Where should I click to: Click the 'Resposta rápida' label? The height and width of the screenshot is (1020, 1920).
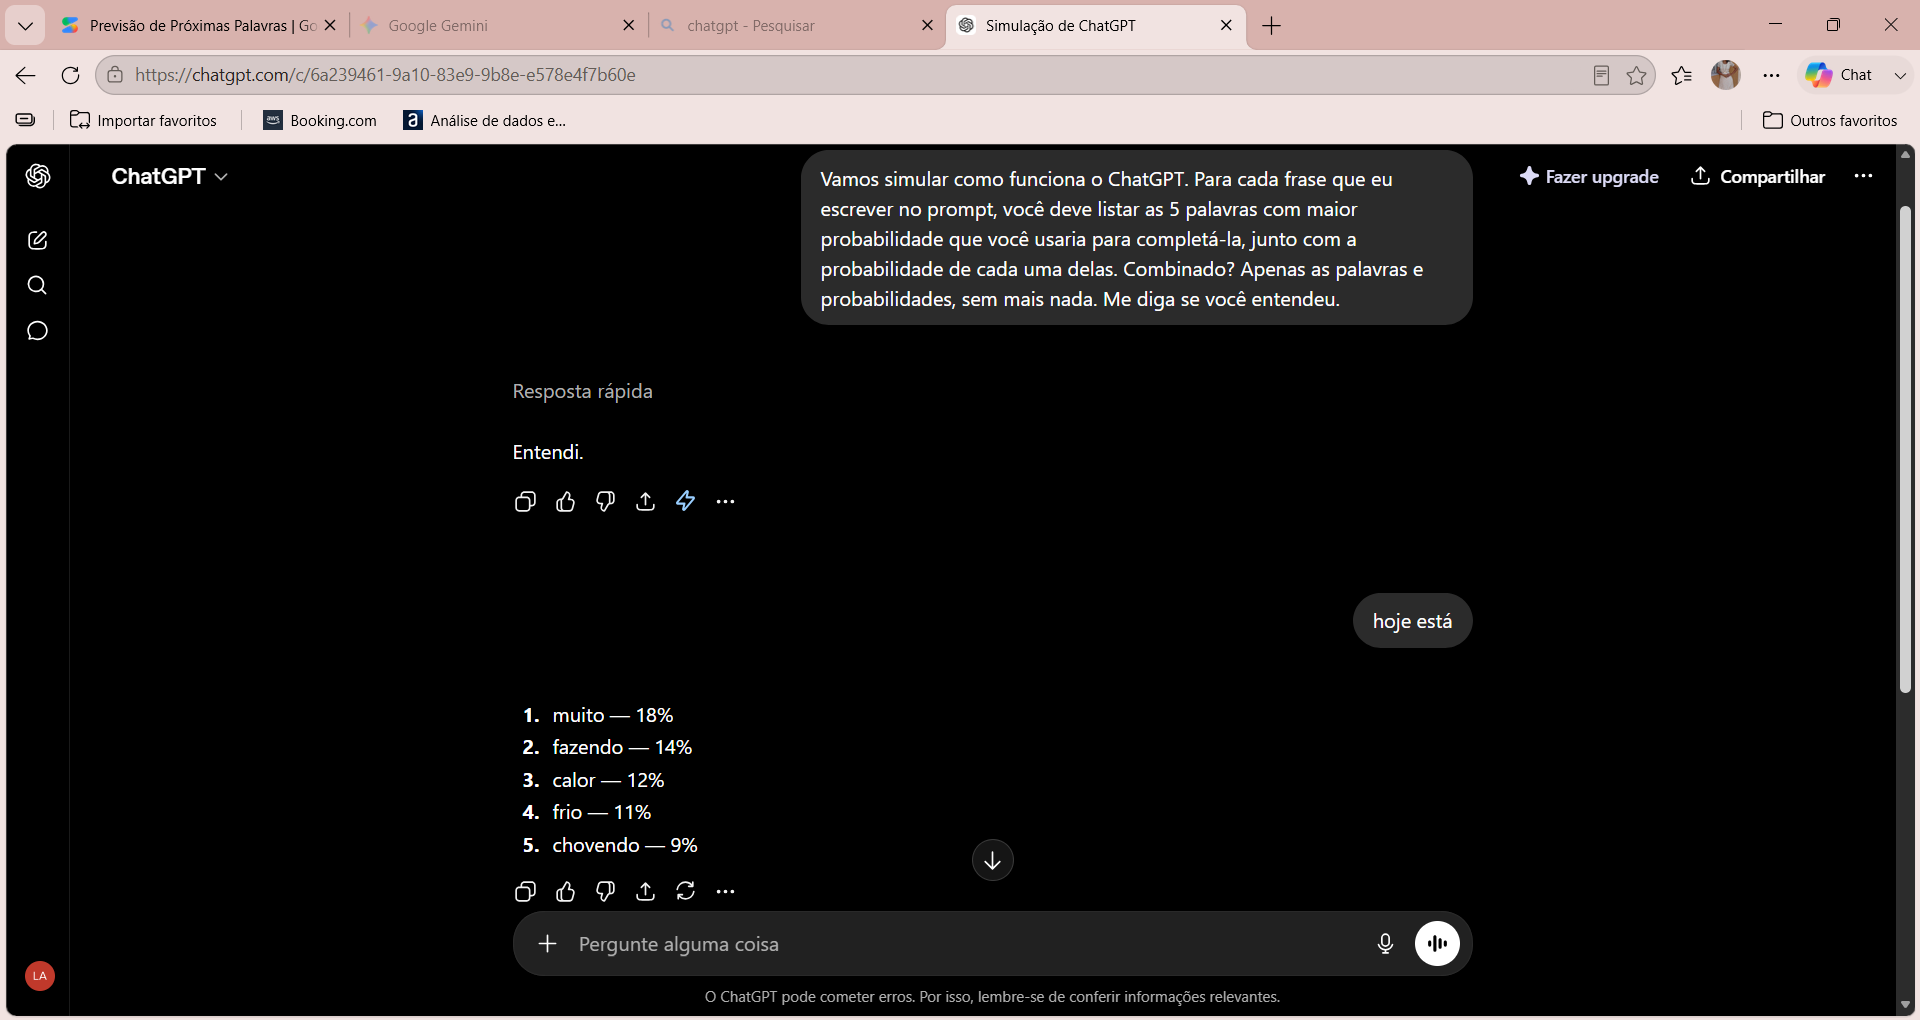[x=583, y=391]
